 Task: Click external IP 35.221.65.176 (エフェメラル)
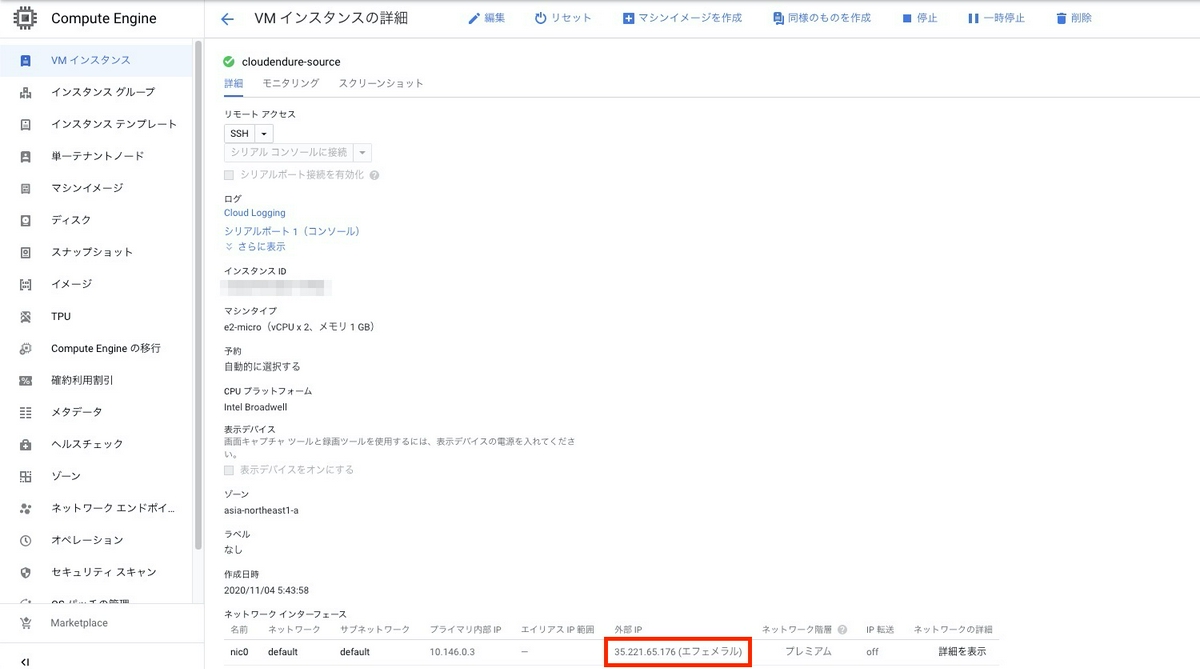pyautogui.click(x=678, y=652)
